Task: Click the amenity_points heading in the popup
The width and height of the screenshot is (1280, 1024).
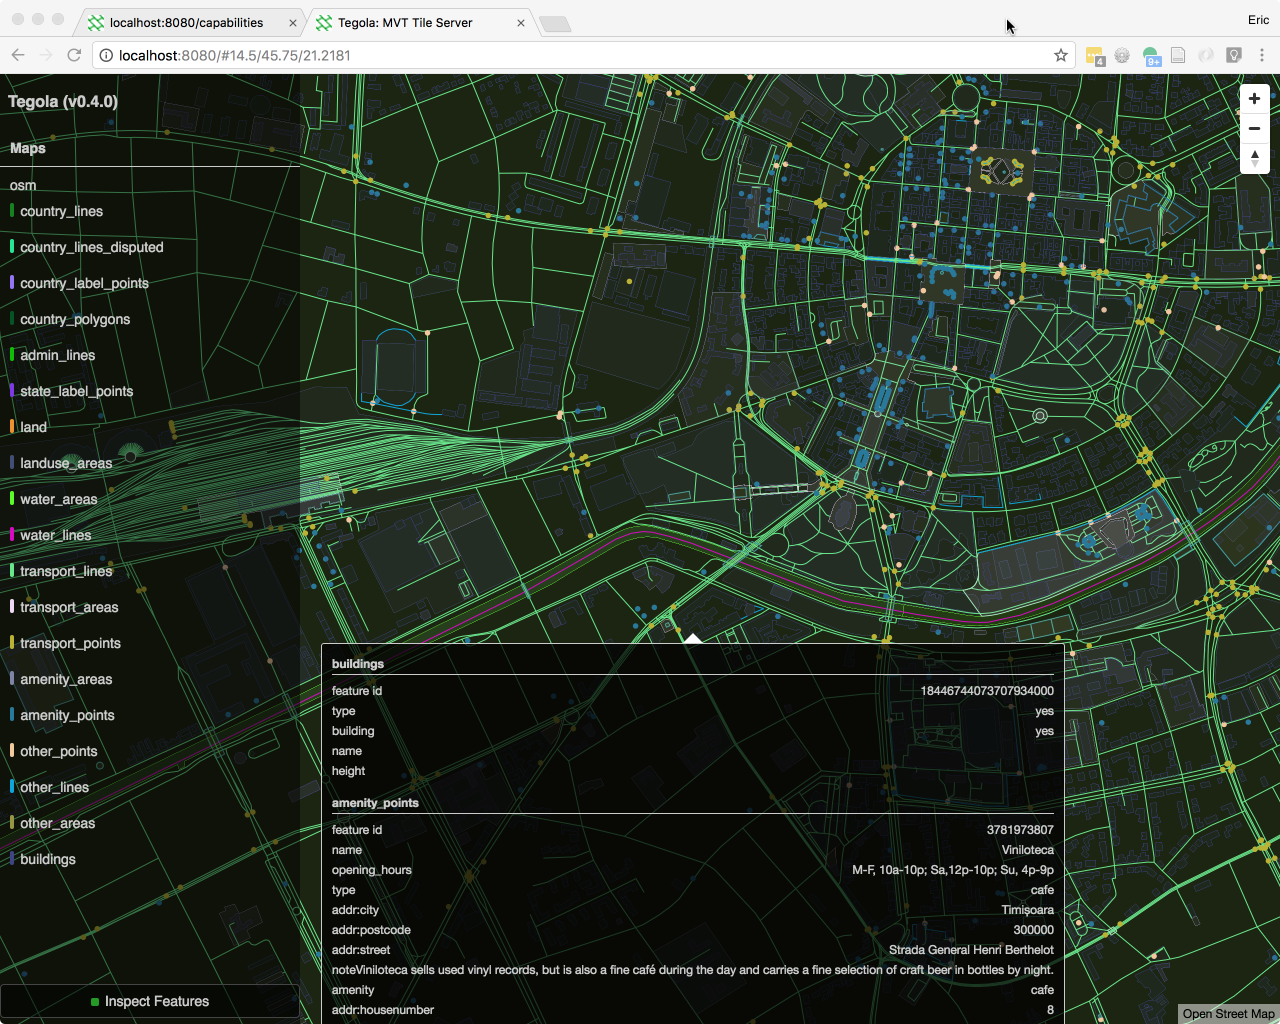Action: (x=375, y=803)
